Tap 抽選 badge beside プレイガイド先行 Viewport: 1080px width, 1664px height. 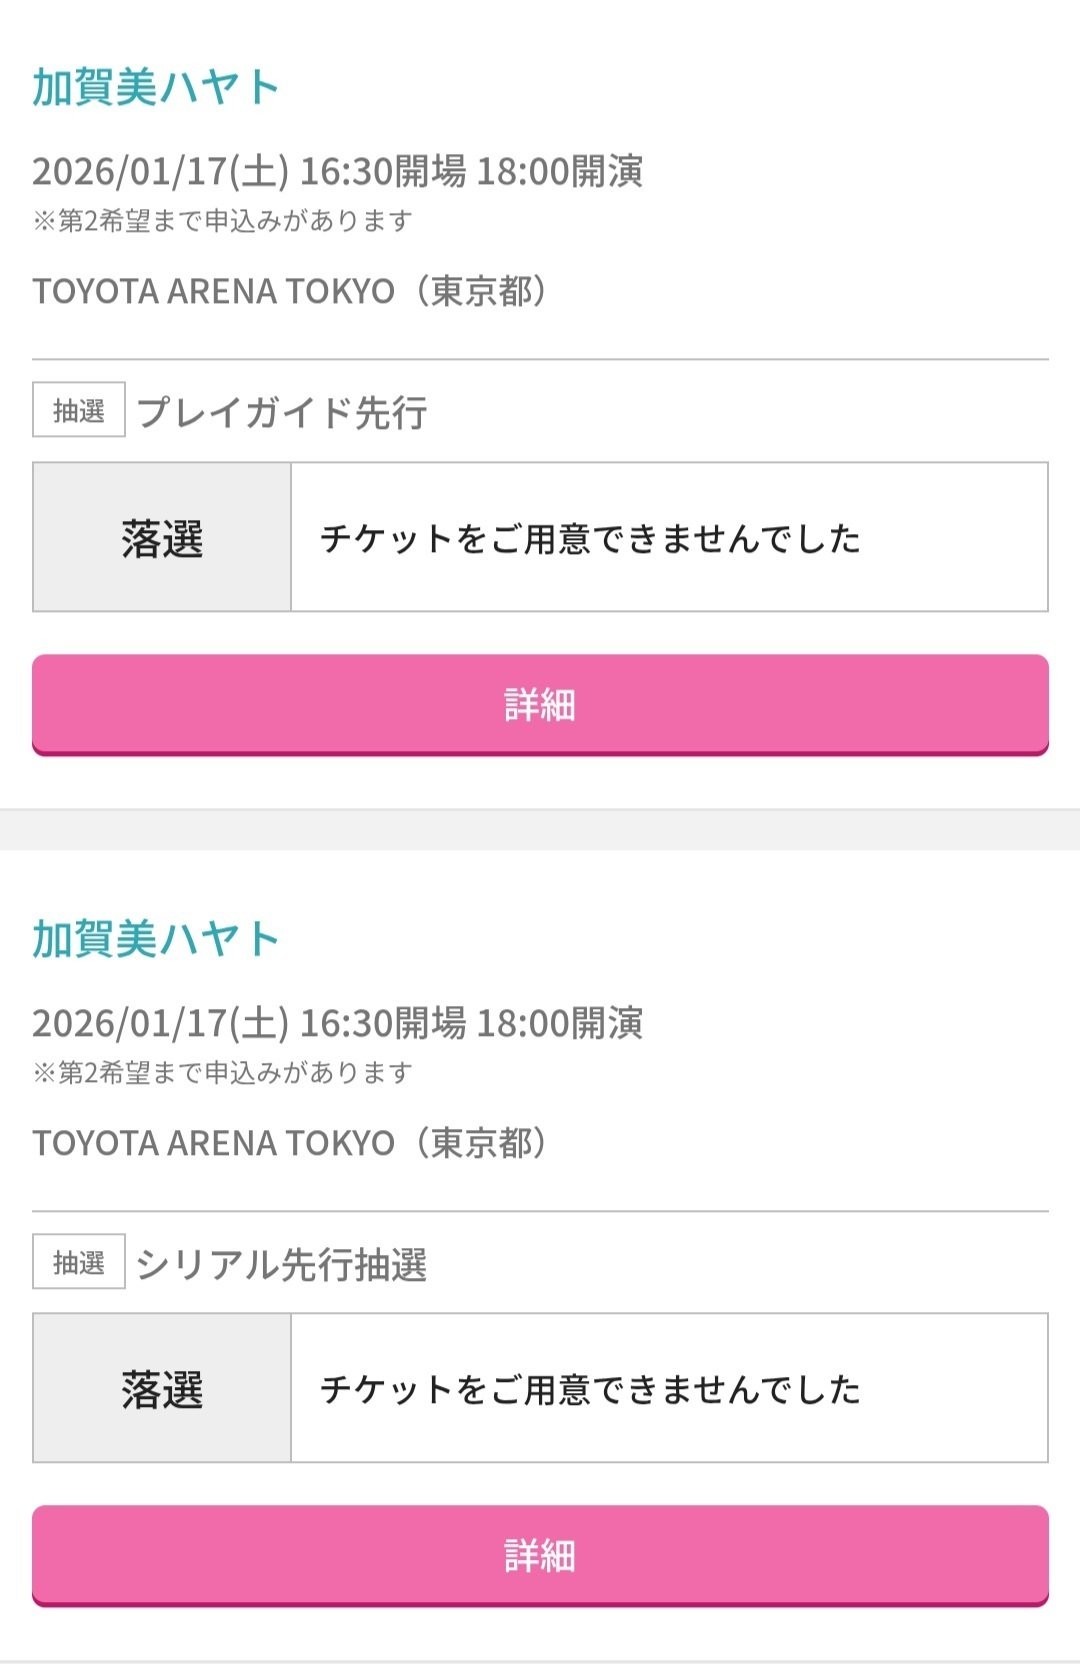(x=79, y=410)
